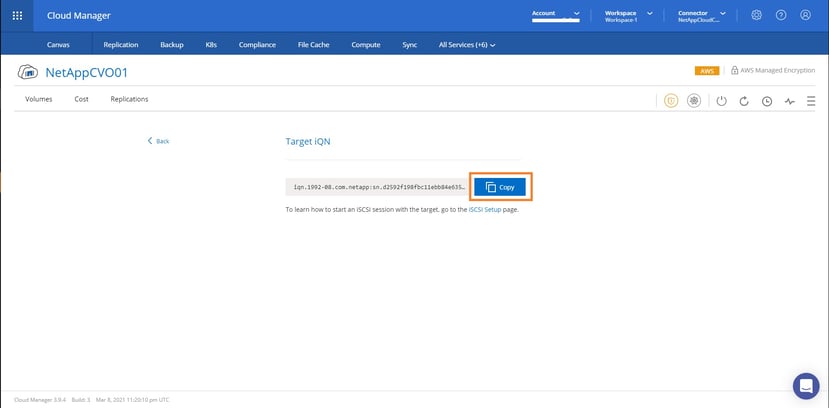Follow the iSCSI Setup link
Image resolution: width=829 pixels, height=408 pixels.
point(485,210)
